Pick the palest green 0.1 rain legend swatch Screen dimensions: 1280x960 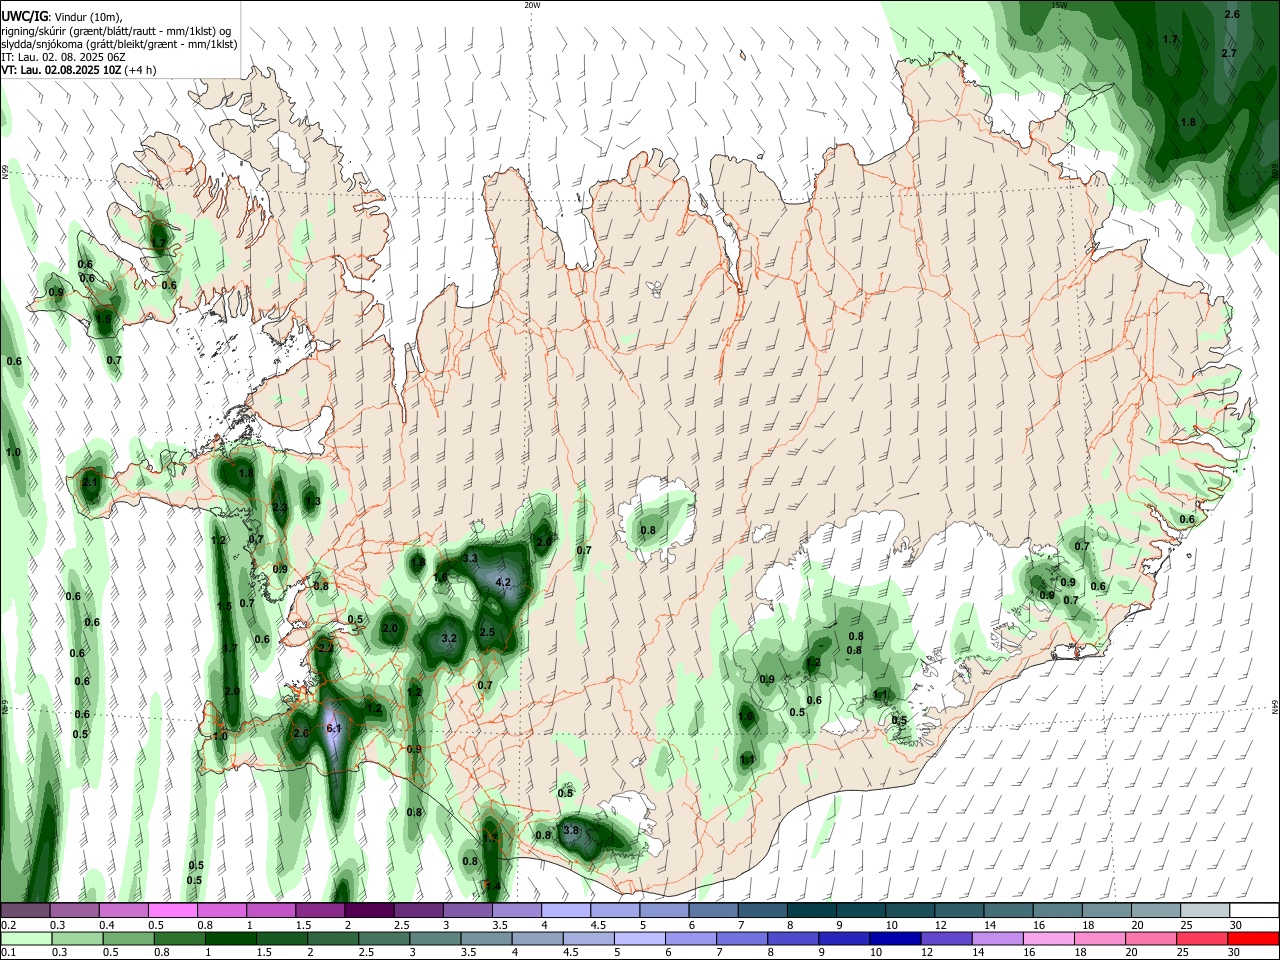tap(24, 938)
